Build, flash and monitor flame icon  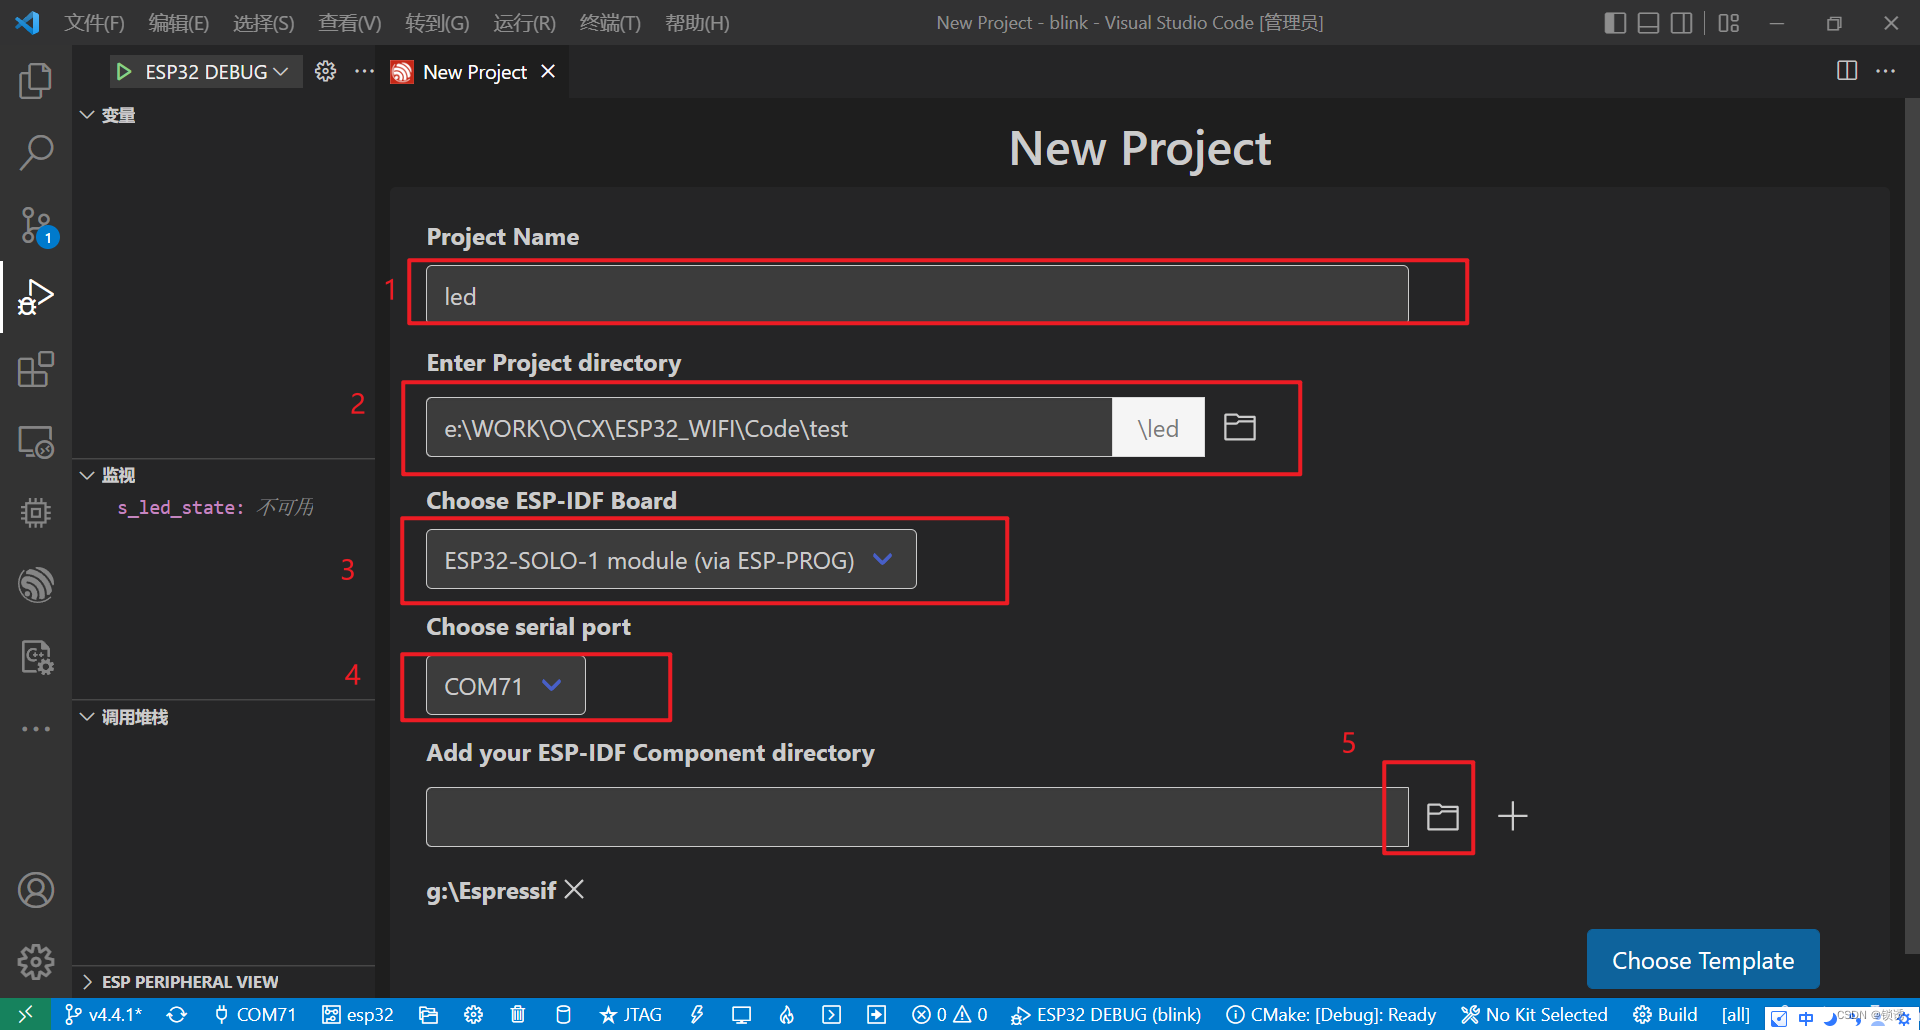tap(787, 1014)
